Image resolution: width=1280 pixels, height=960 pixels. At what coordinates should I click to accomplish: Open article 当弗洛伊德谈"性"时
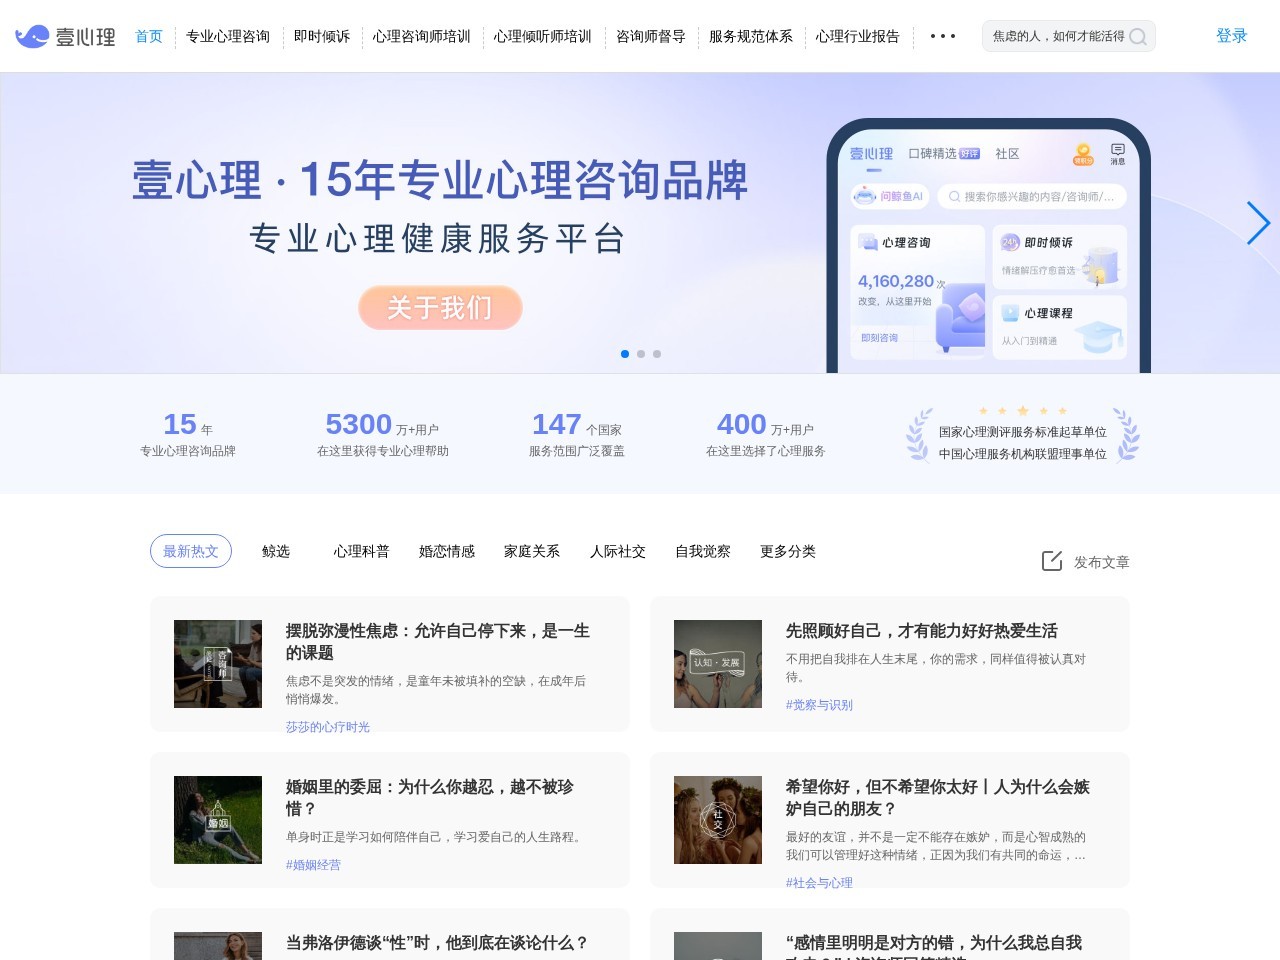tap(437, 943)
